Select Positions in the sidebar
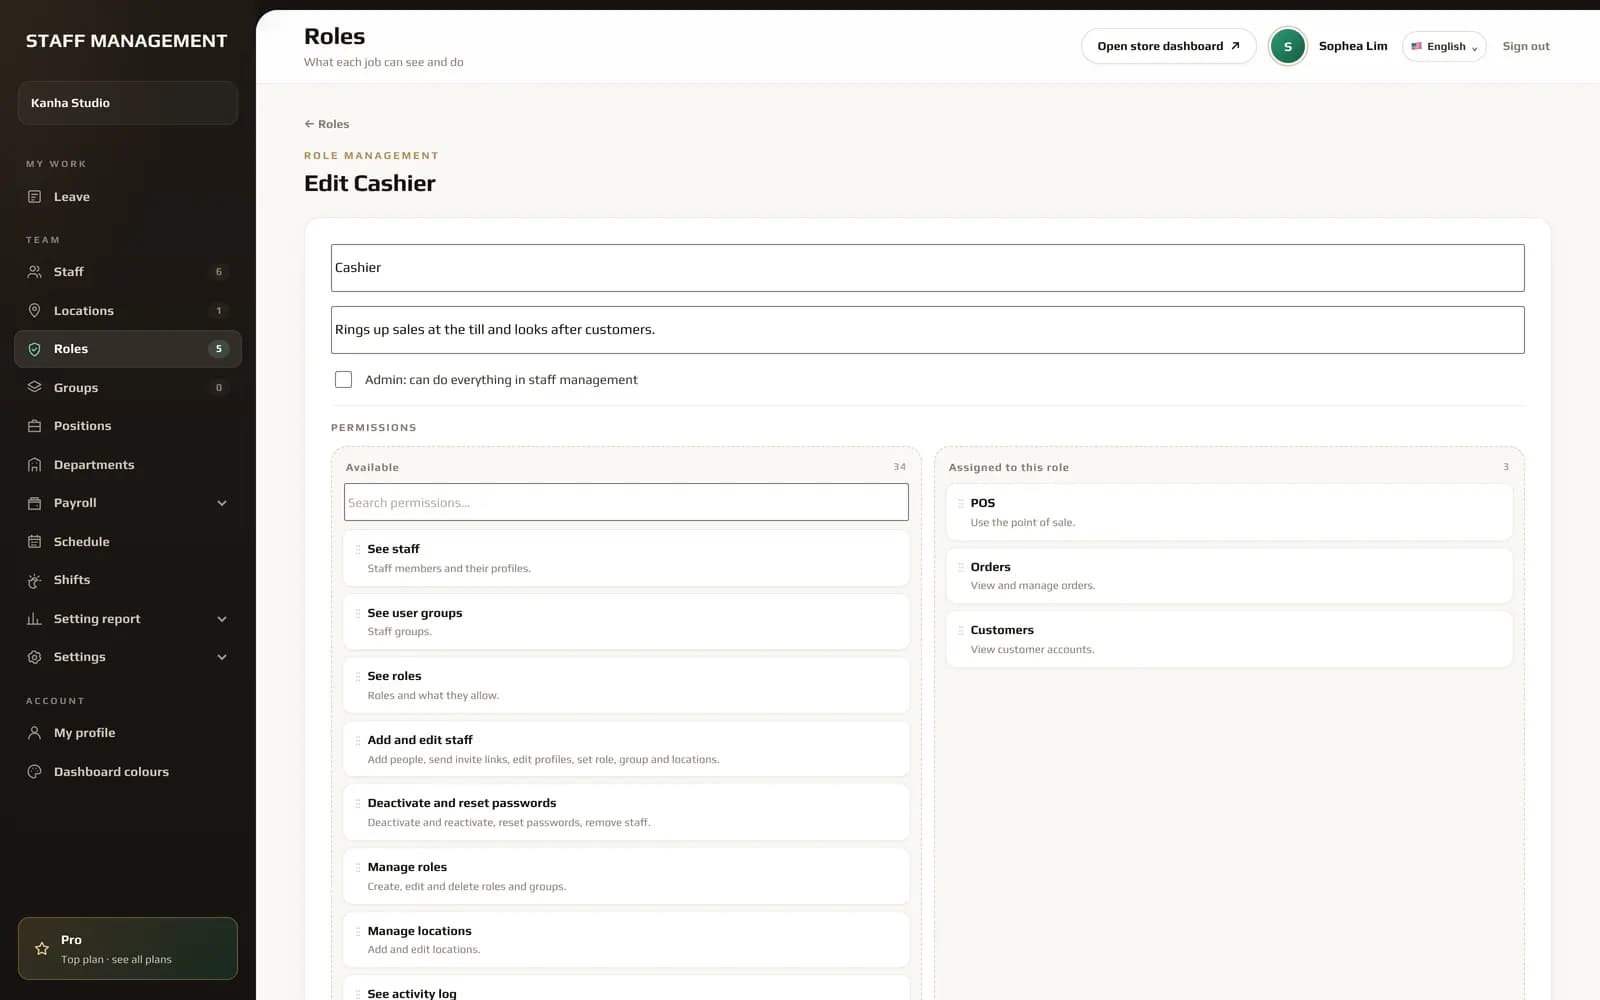Viewport: 1600px width, 1000px height. click(128, 426)
